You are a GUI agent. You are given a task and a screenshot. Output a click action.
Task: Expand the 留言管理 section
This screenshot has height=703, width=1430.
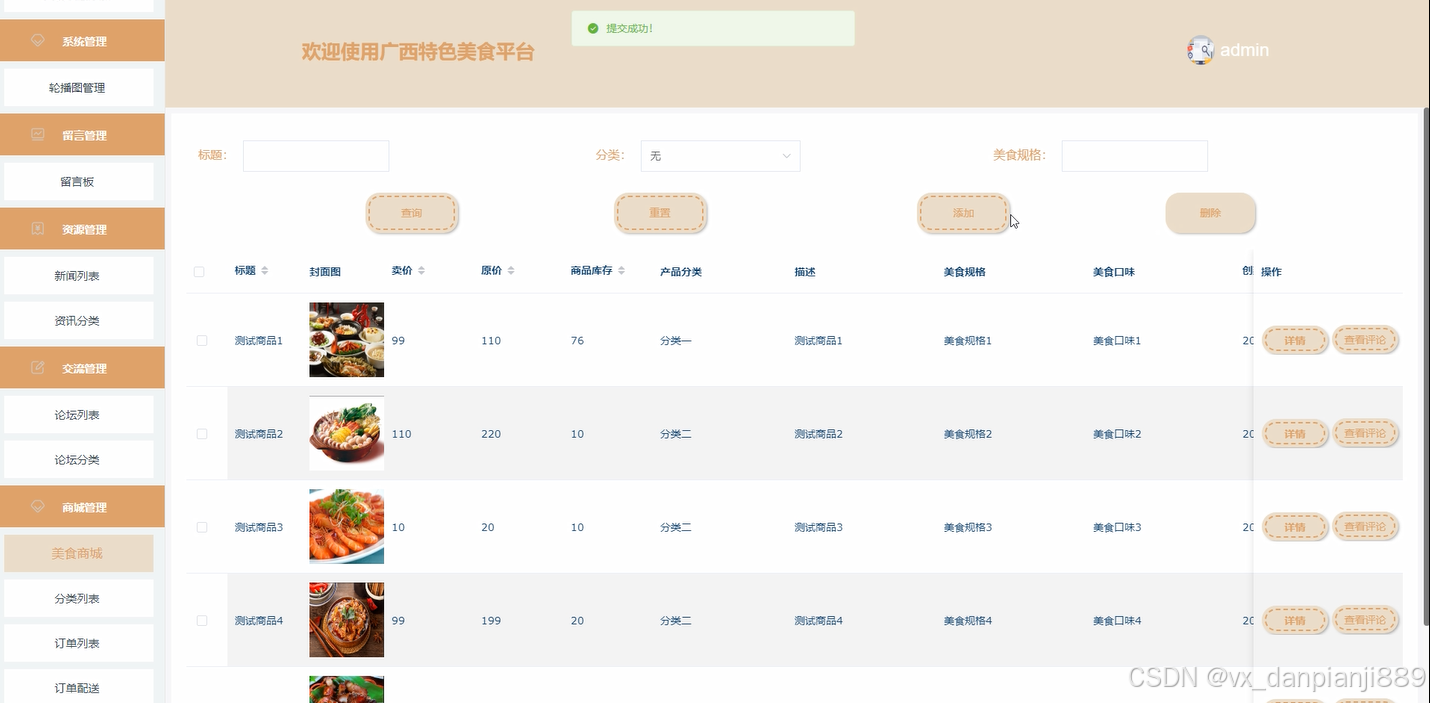click(82, 135)
